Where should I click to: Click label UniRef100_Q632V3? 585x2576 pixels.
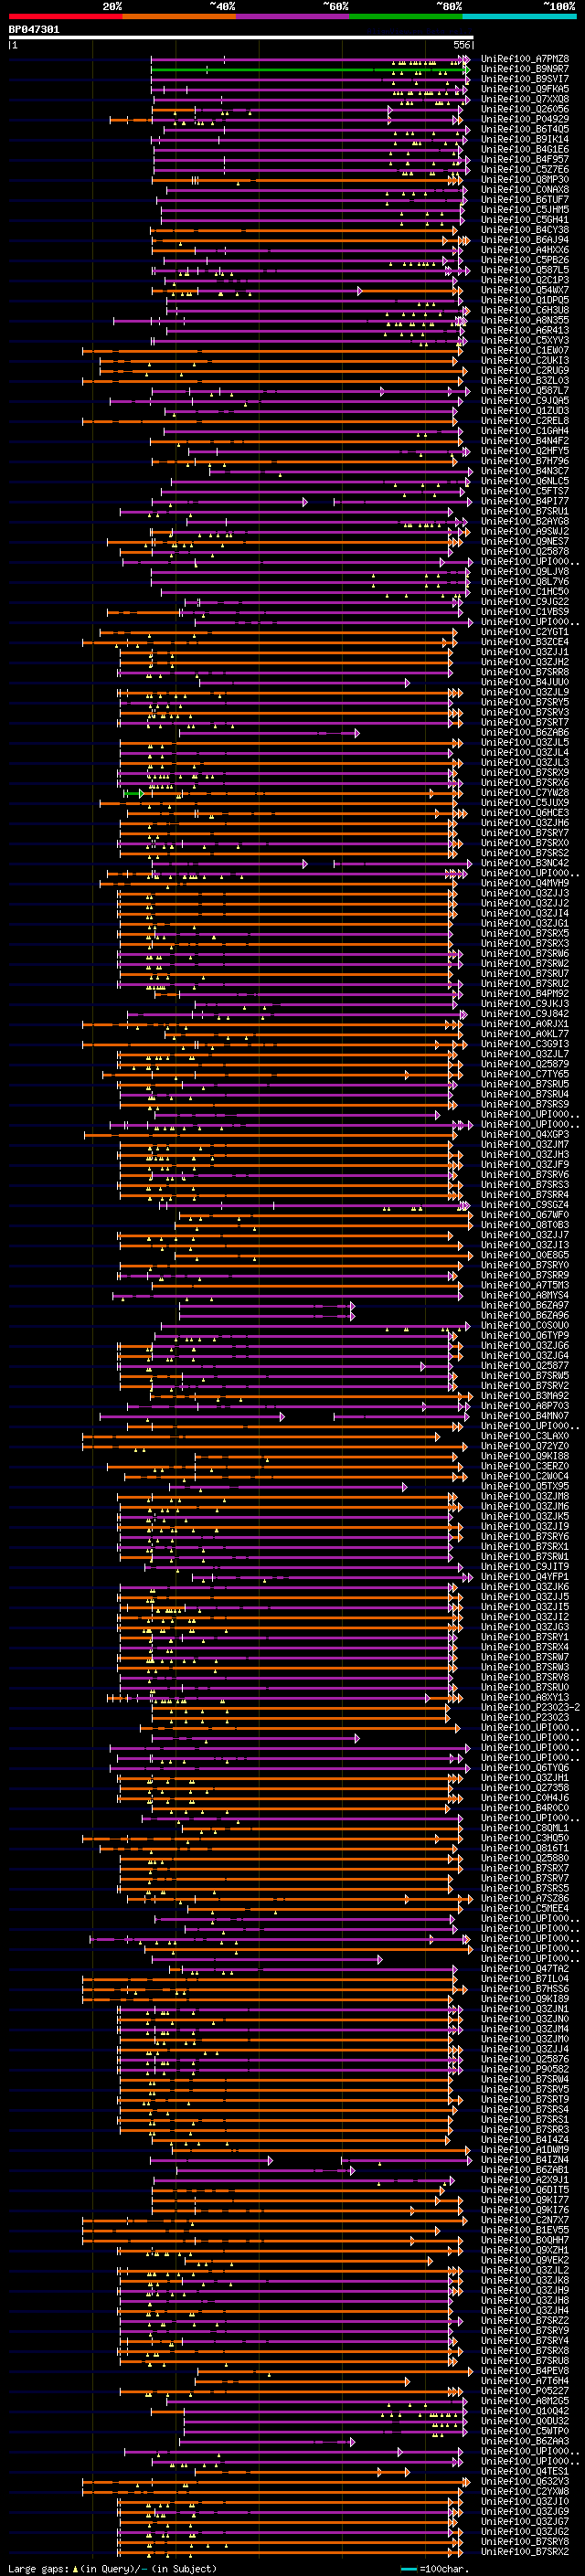click(525, 2480)
